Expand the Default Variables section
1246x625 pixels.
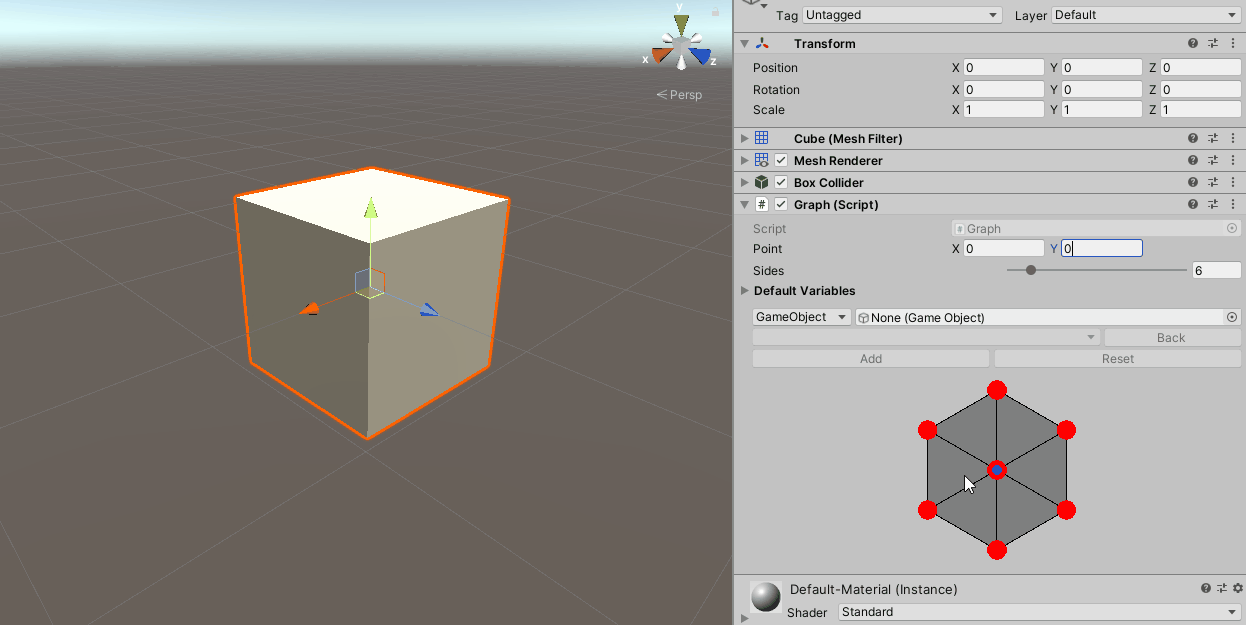tap(745, 290)
